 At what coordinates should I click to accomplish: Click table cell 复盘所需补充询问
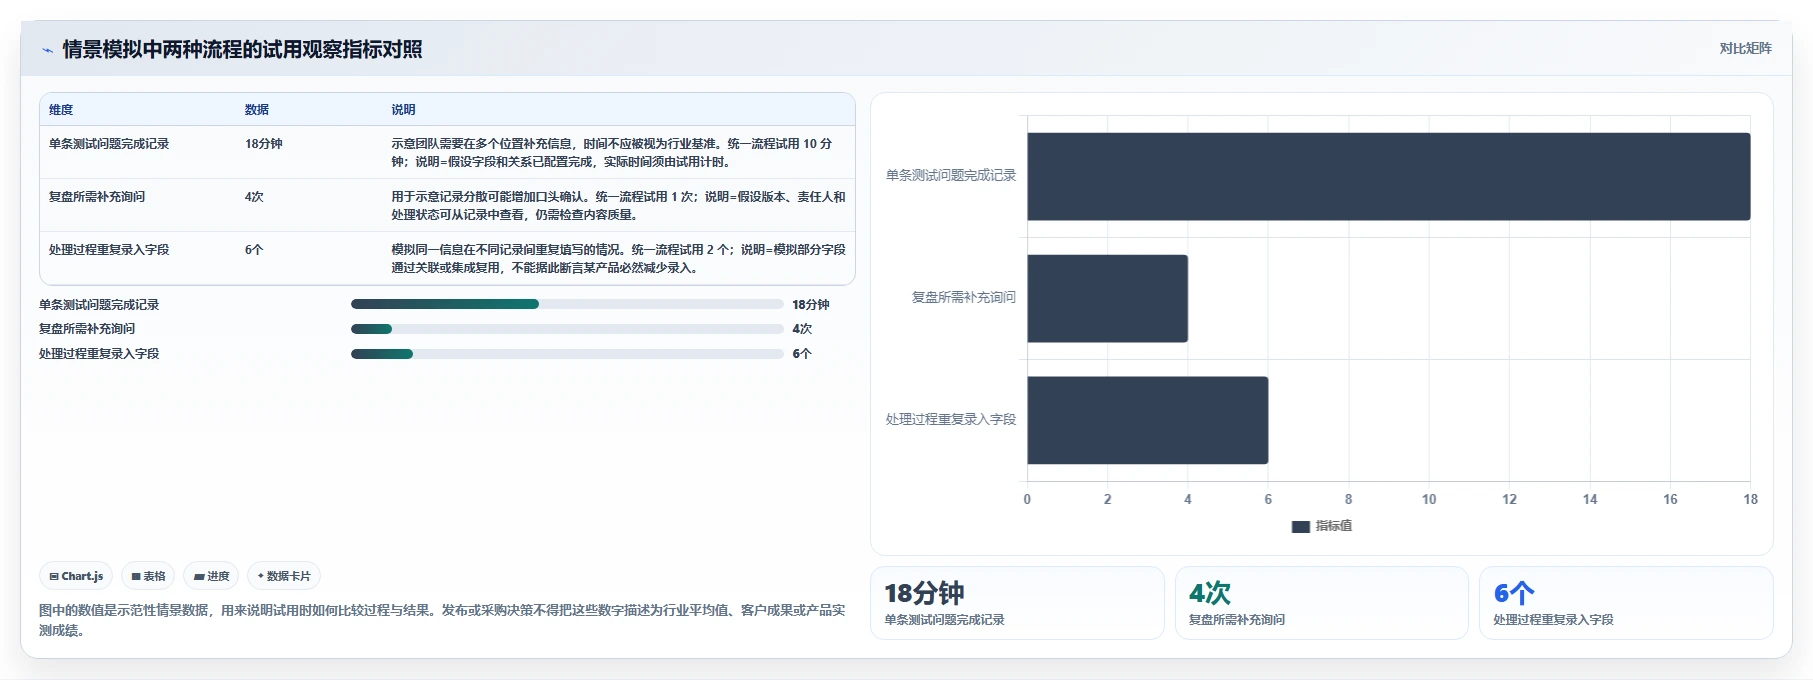97,197
